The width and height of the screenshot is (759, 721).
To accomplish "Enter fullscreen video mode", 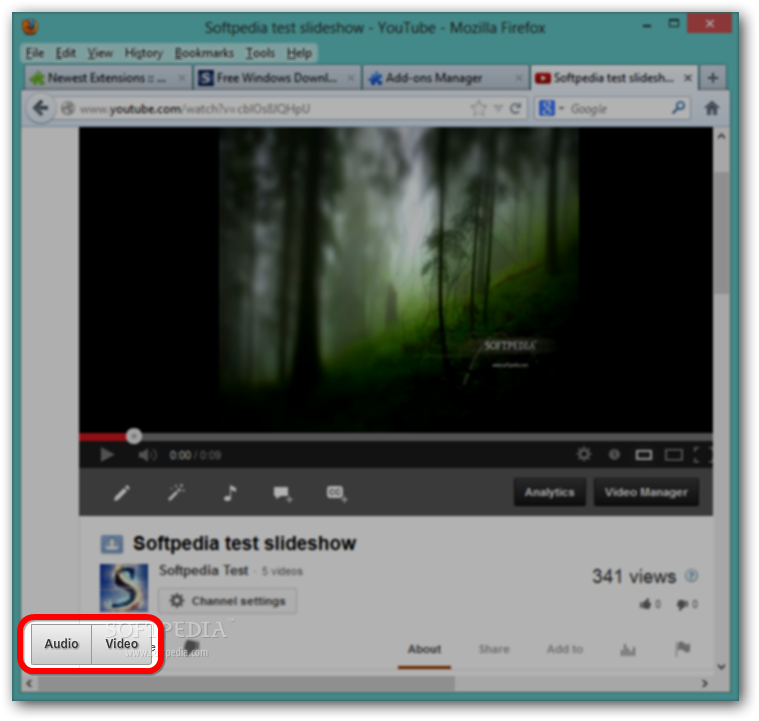I will (x=702, y=455).
